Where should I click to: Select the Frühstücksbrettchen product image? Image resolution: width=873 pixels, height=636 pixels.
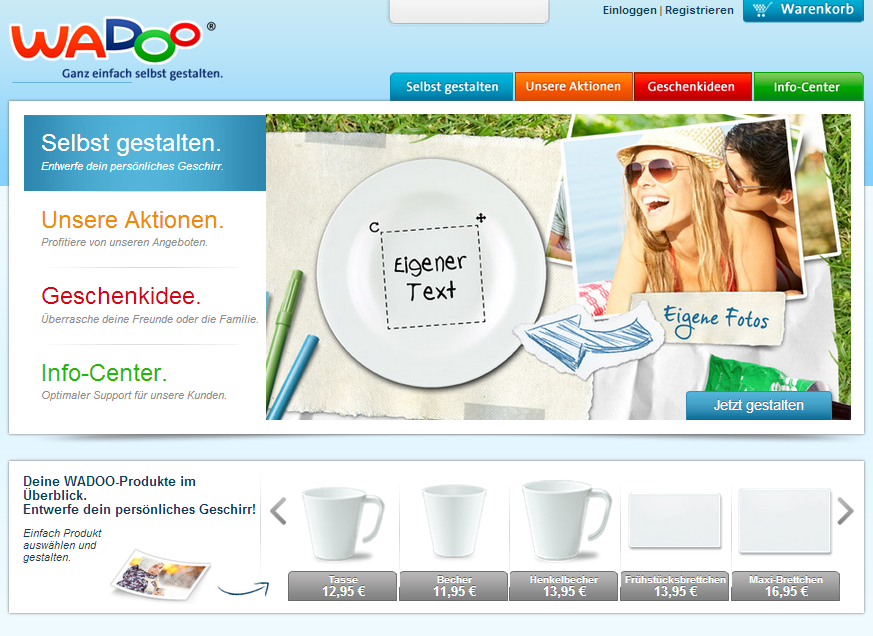(675, 521)
